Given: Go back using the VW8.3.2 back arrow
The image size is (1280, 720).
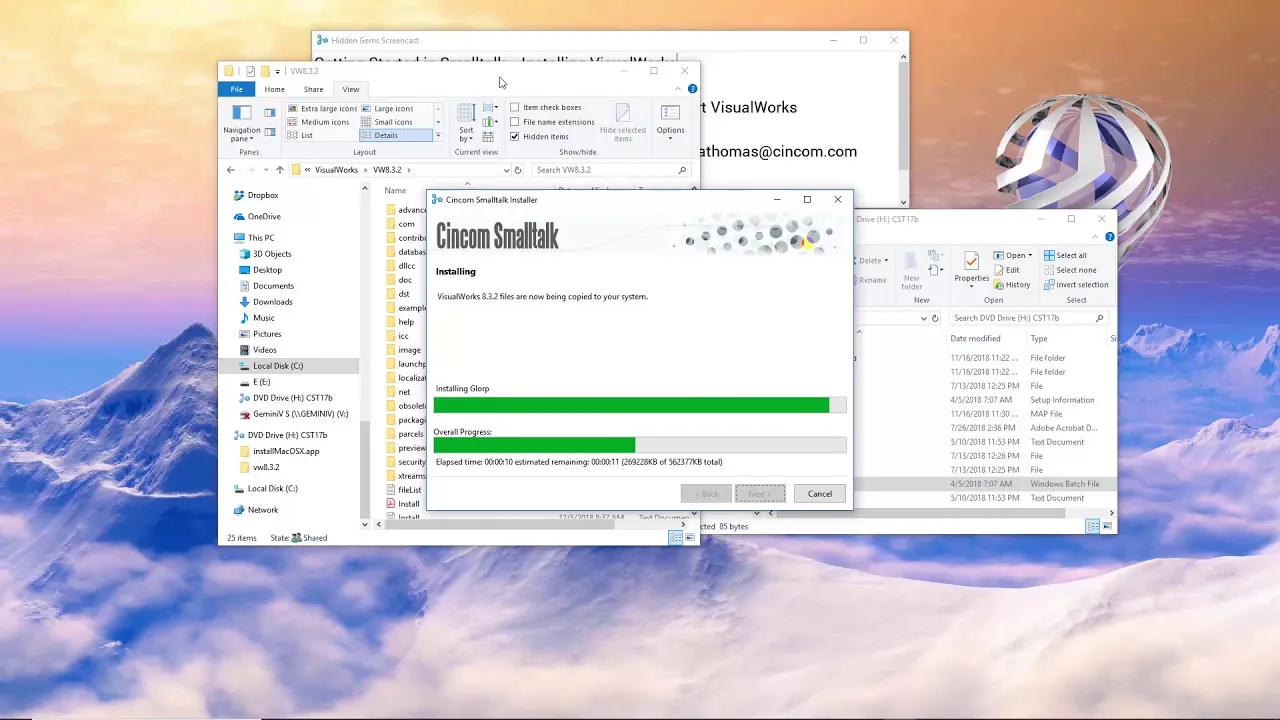Looking at the screenshot, I should click(x=231, y=170).
